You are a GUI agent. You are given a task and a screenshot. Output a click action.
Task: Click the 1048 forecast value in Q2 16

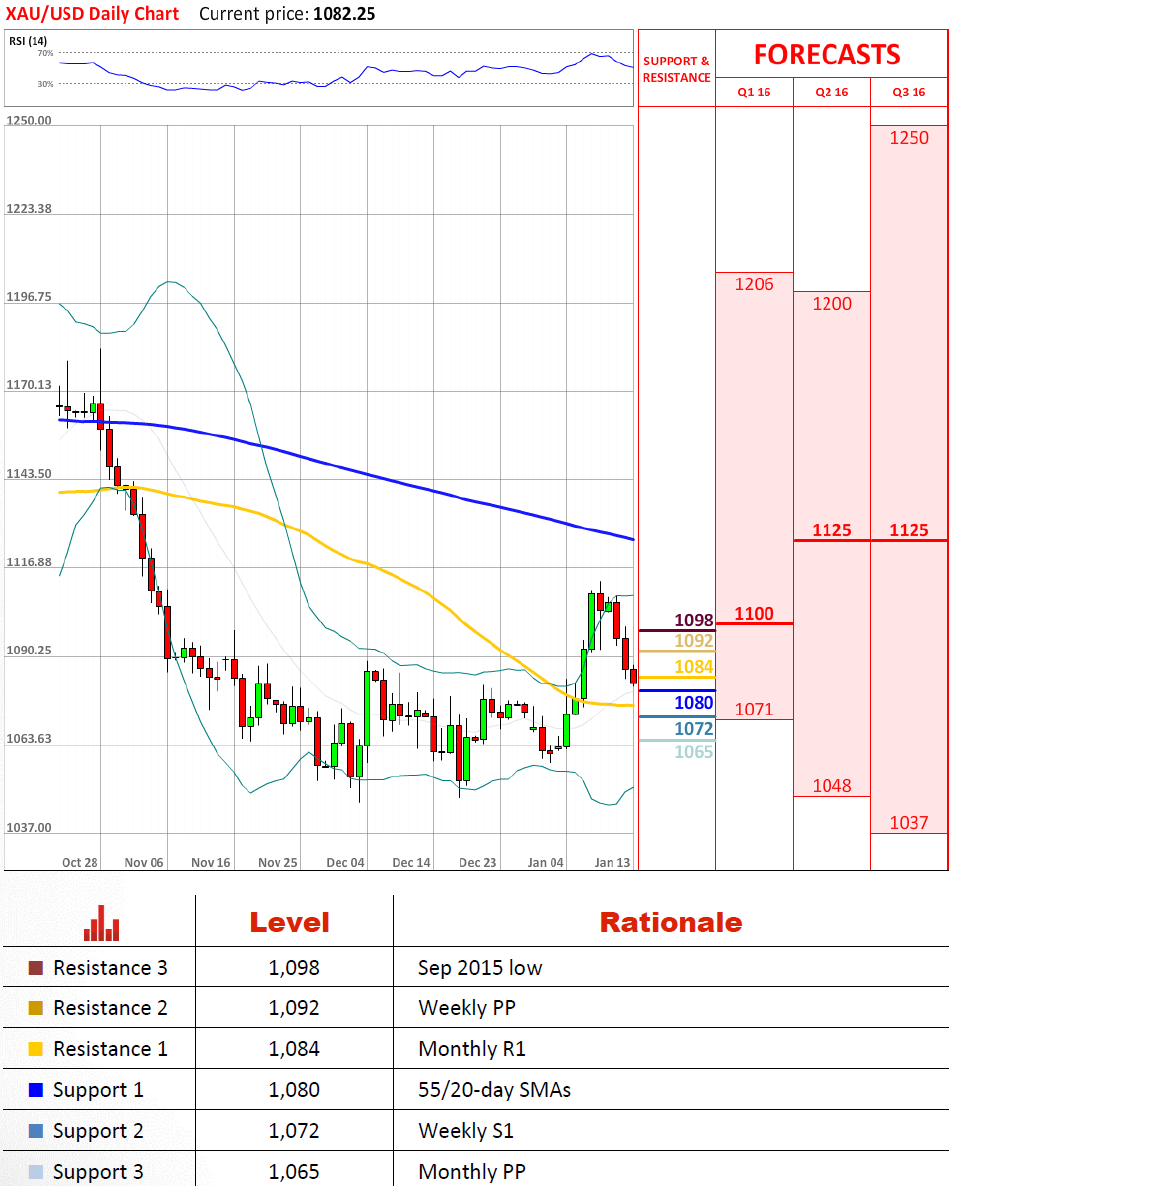click(832, 786)
